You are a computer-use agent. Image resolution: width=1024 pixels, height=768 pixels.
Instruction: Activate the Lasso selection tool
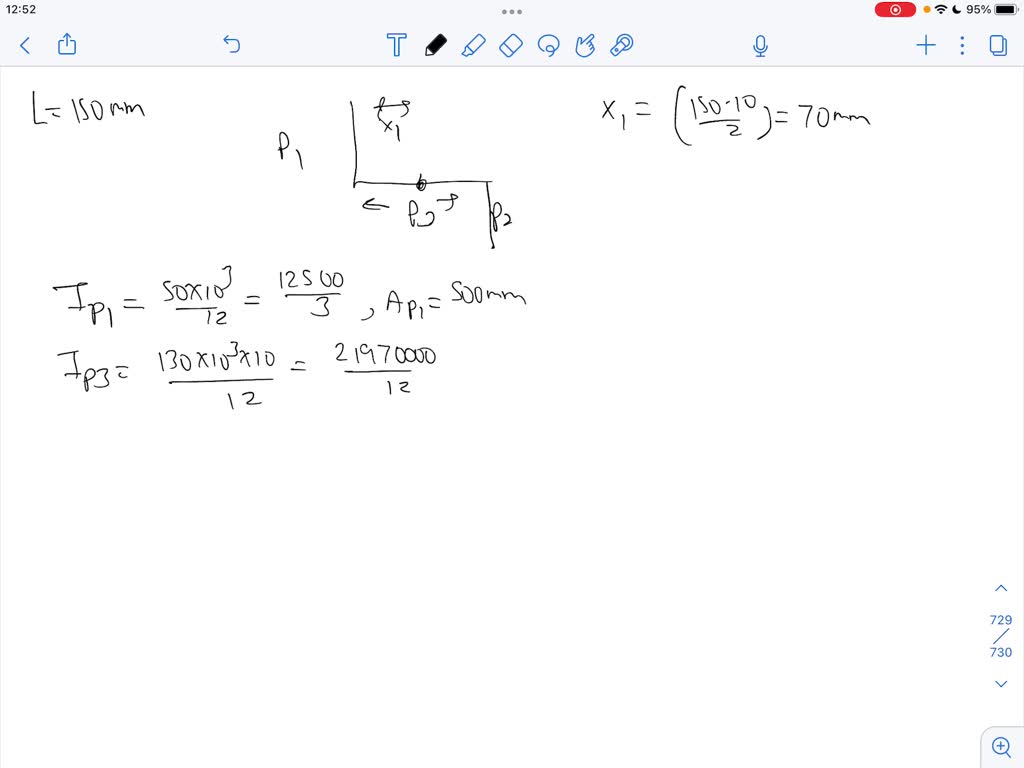tap(548, 45)
